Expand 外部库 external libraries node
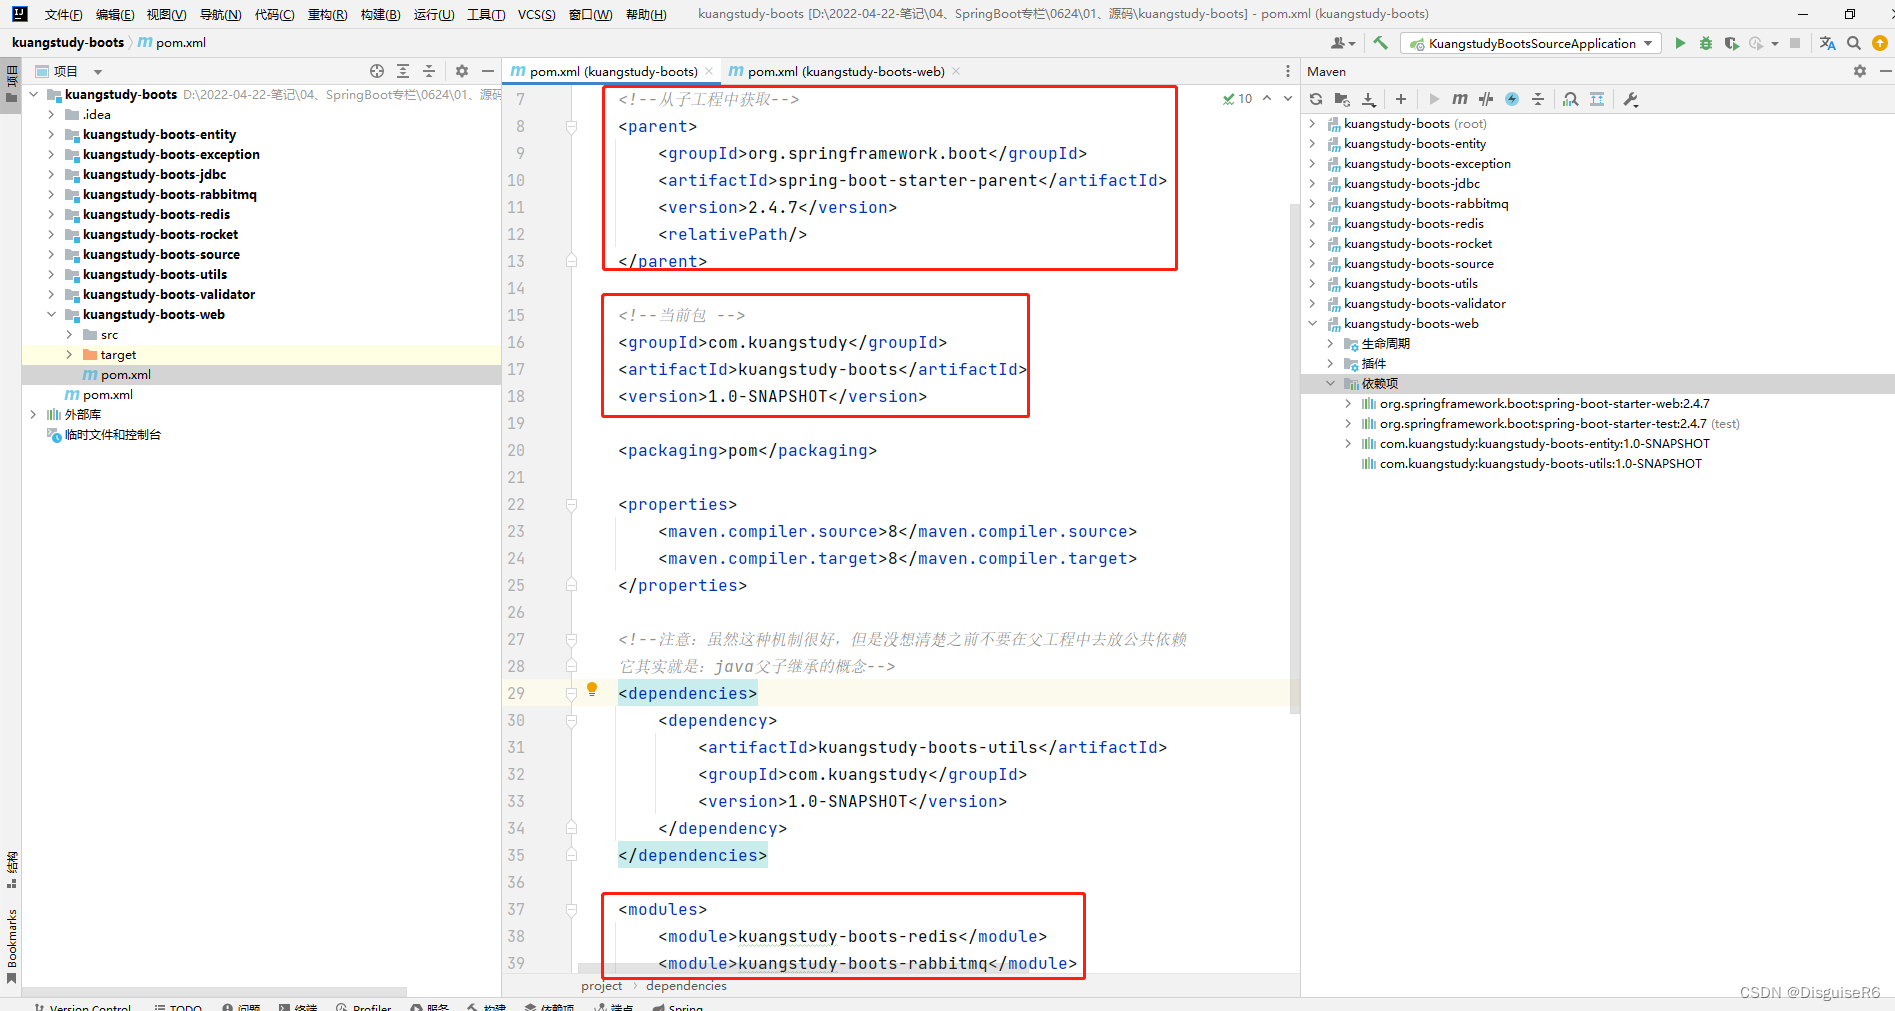1895x1011 pixels. (33, 414)
